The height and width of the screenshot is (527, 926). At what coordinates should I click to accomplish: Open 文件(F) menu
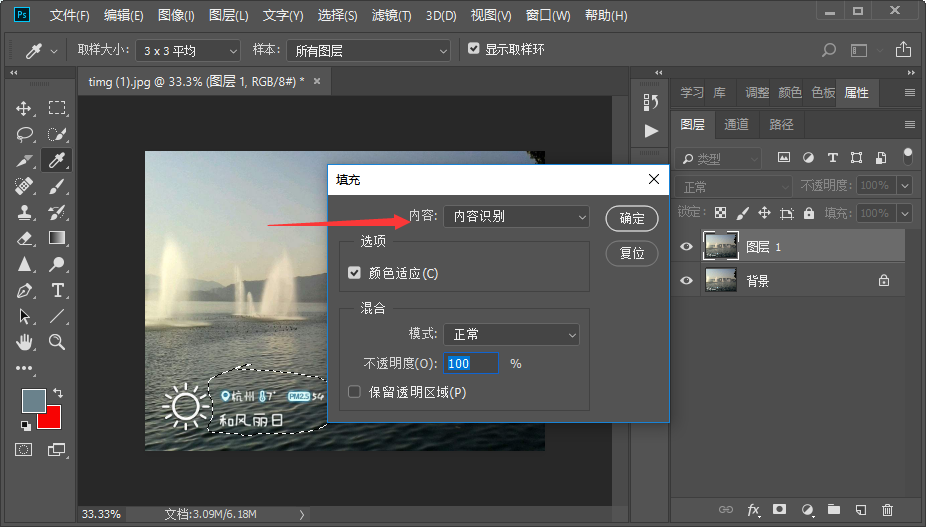pyautogui.click(x=69, y=15)
